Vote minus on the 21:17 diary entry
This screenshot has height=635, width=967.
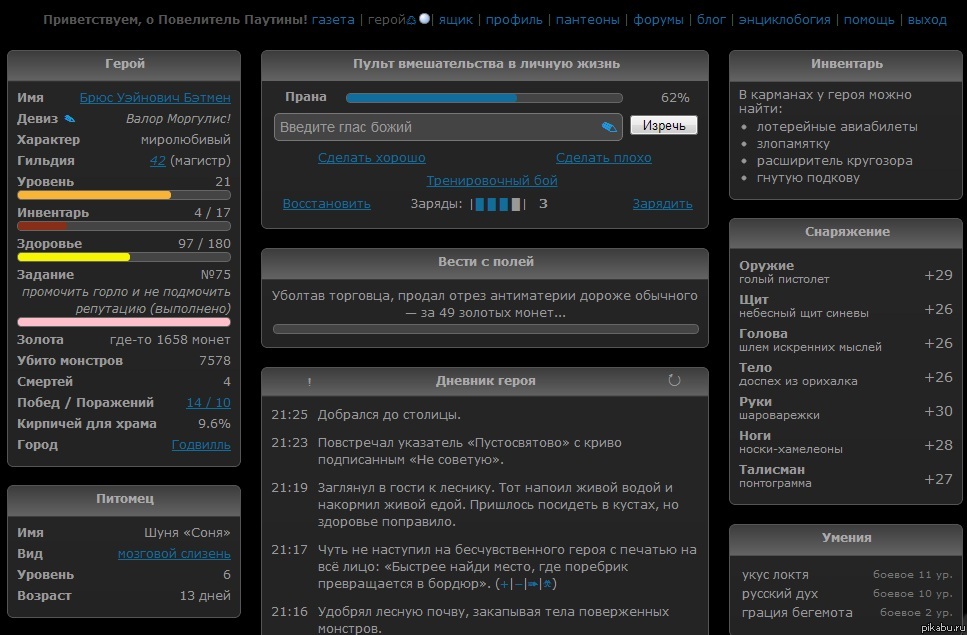[x=519, y=584]
